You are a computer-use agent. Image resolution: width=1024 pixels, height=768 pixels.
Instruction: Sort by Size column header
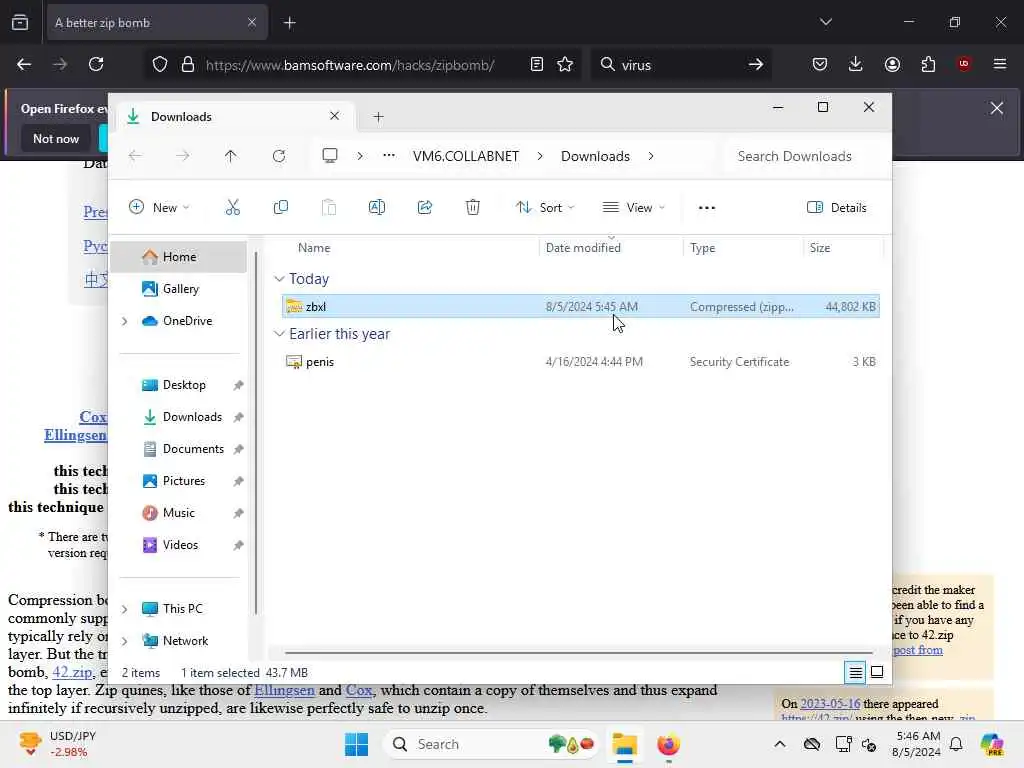820,248
